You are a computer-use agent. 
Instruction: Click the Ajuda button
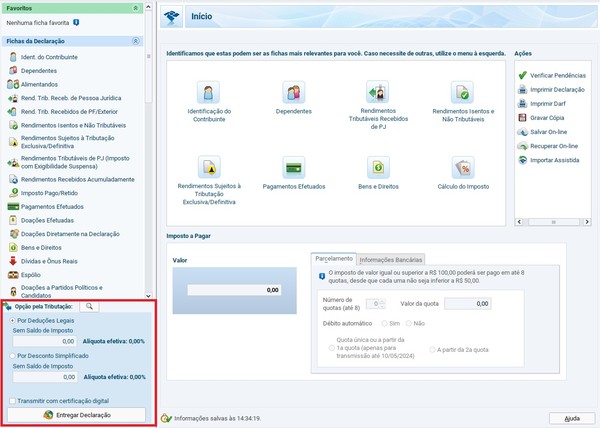coord(571,417)
